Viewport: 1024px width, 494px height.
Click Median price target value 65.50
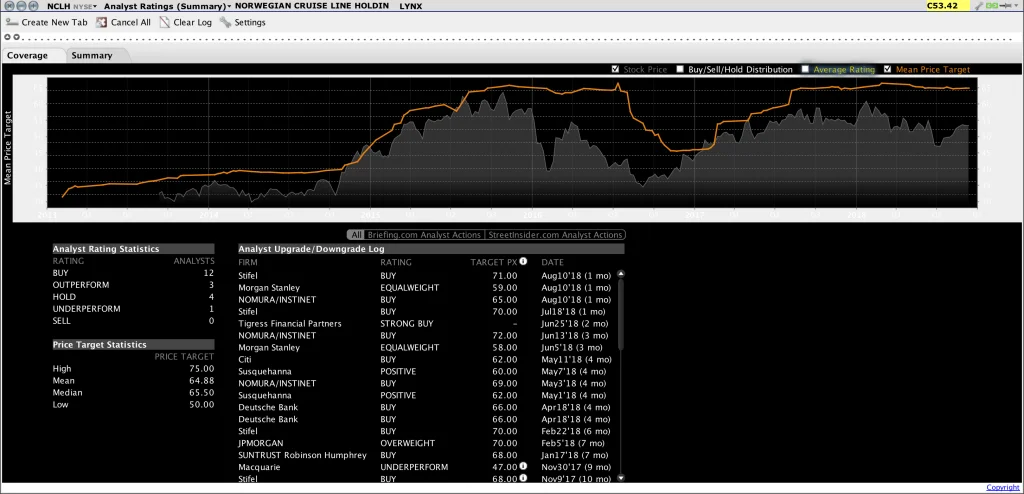coord(201,393)
